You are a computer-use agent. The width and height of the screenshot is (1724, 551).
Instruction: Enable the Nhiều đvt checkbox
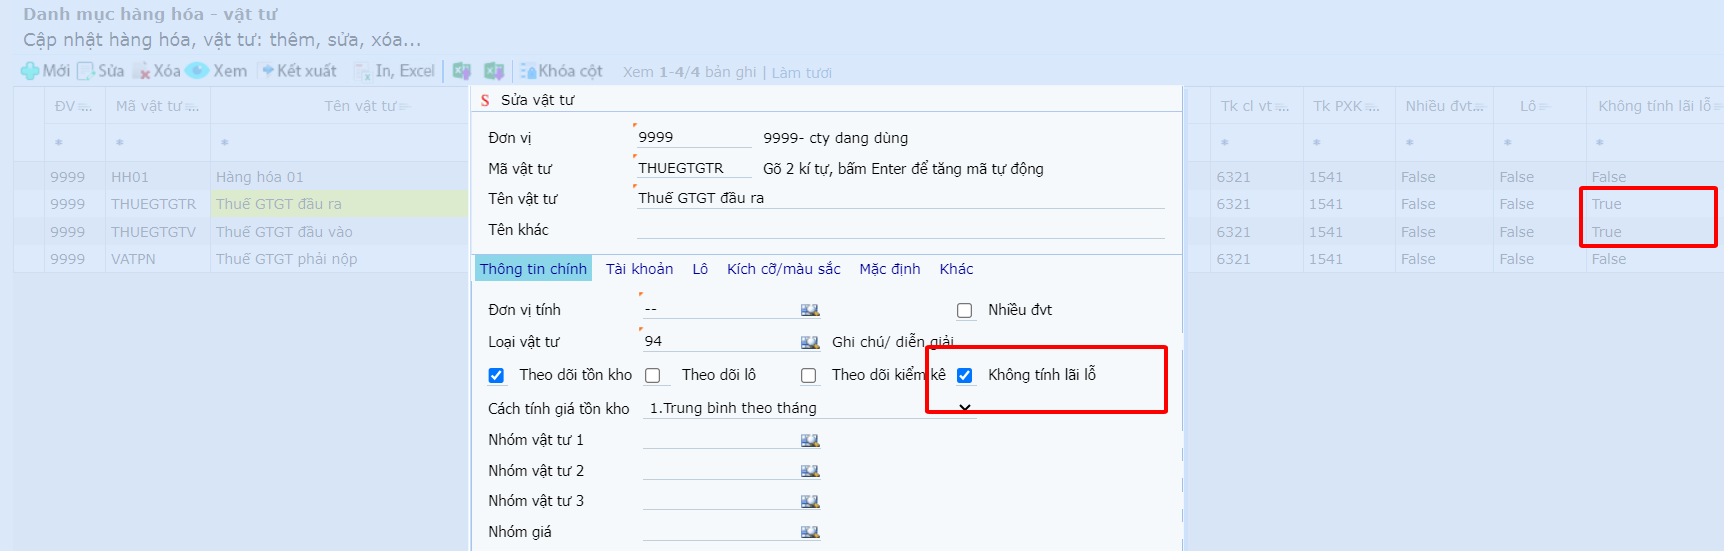click(x=965, y=310)
